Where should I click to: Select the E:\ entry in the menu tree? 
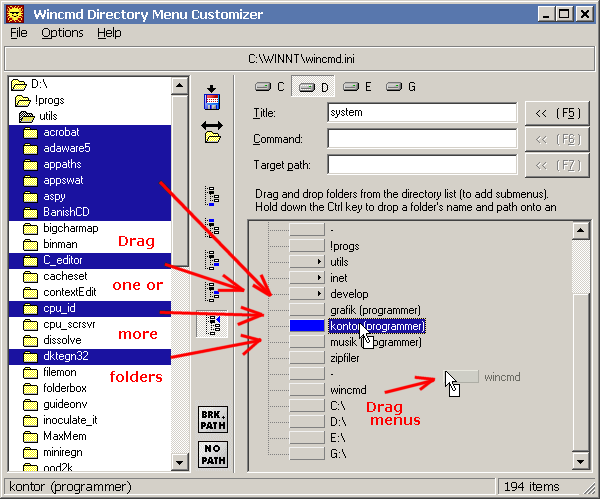pyautogui.click(x=338, y=437)
